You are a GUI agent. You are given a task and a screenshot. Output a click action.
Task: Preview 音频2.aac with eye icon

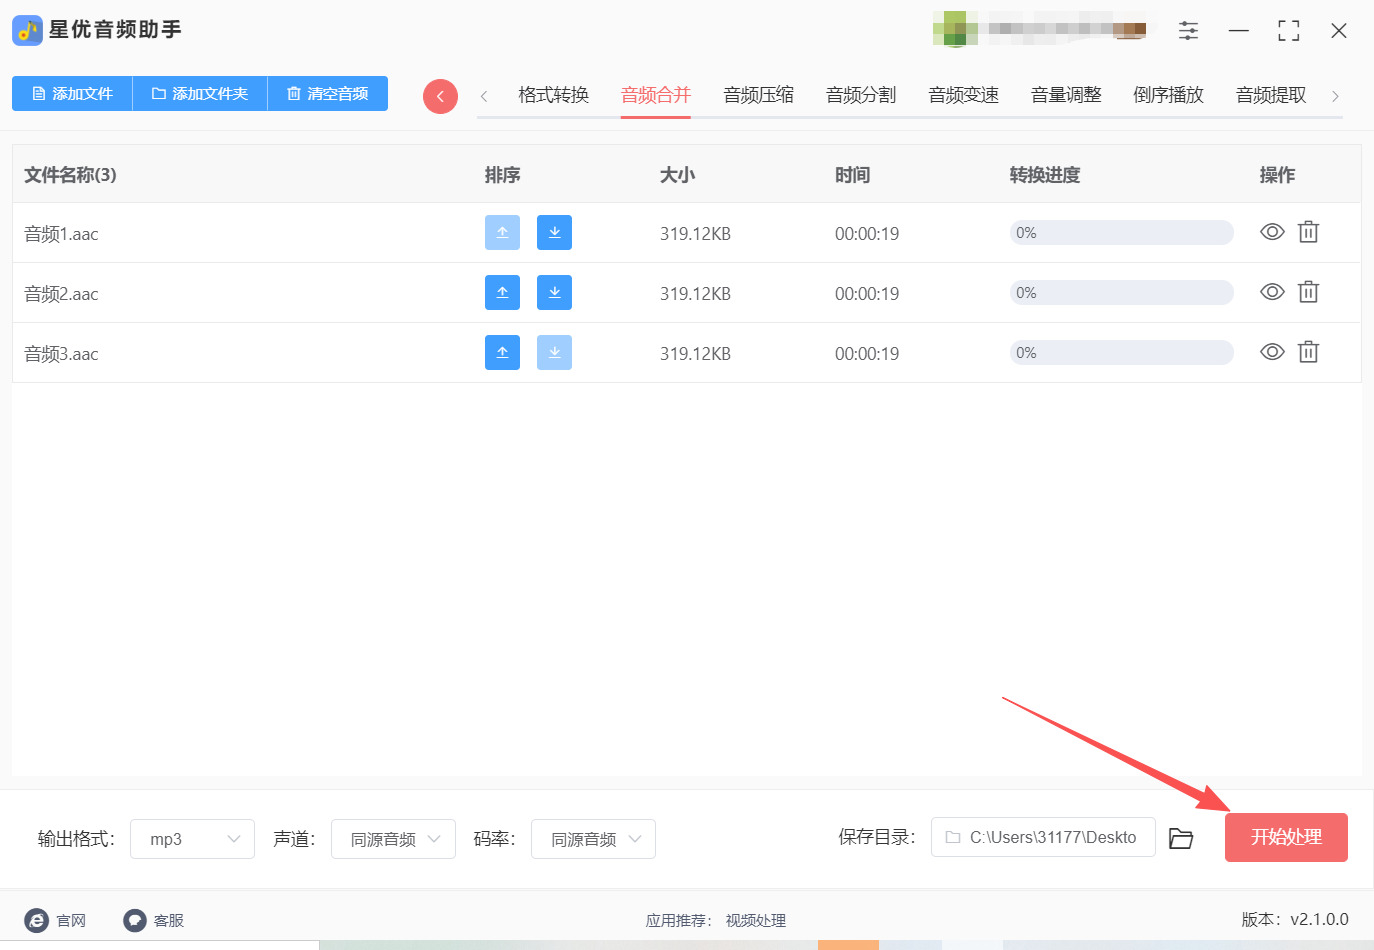1272,292
